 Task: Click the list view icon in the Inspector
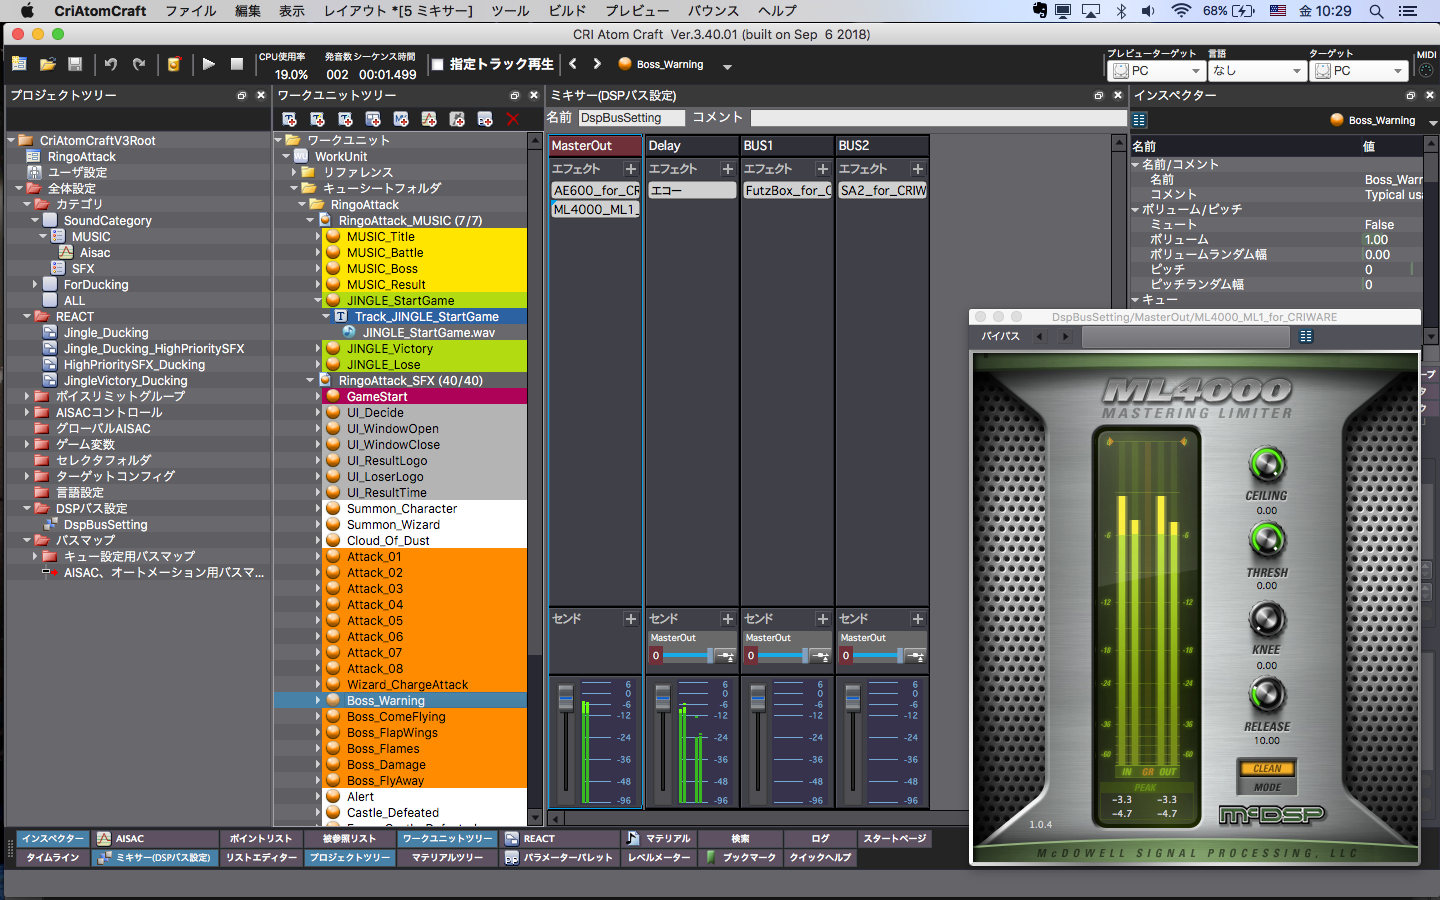[1139, 119]
